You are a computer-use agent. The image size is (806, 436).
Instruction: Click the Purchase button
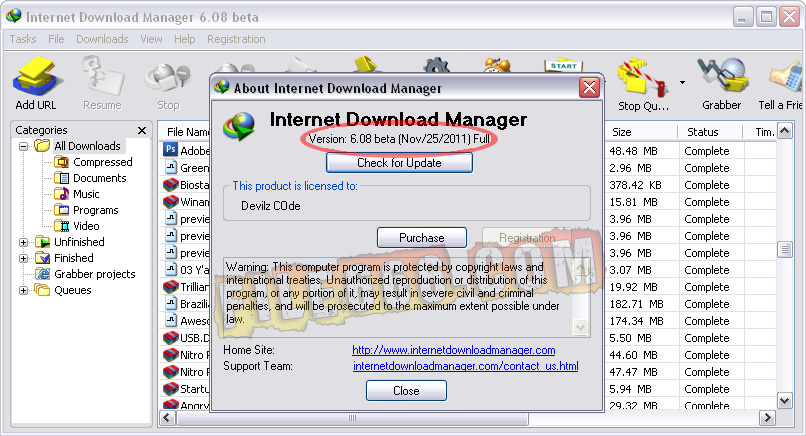(x=422, y=238)
